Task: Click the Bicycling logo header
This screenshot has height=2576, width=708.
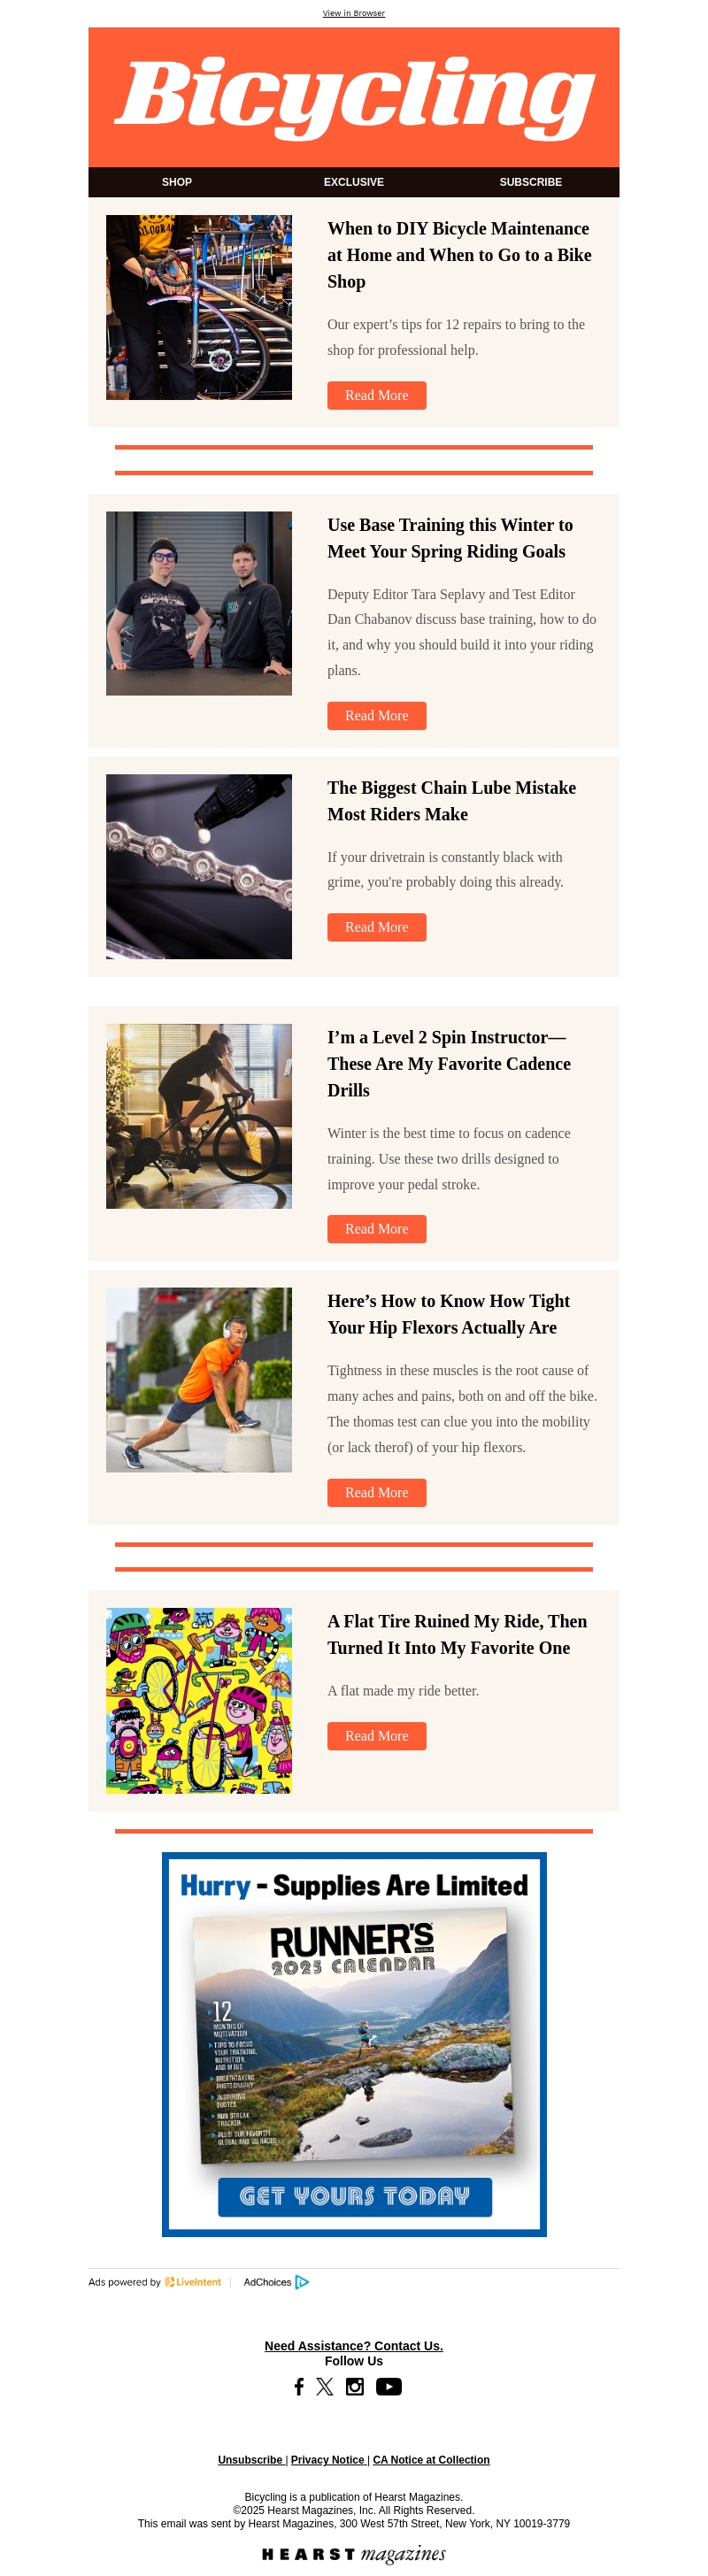Action: [354, 97]
